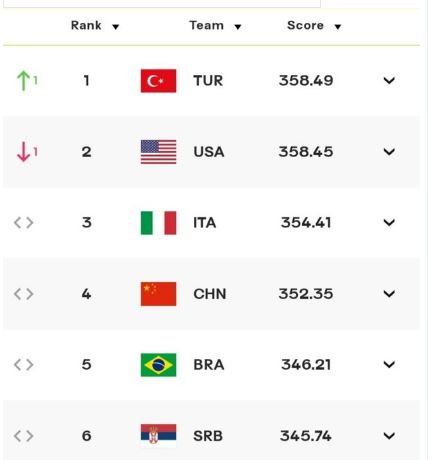The height and width of the screenshot is (460, 428).
Task: Click the Brazil flag icon
Action: pos(158,365)
